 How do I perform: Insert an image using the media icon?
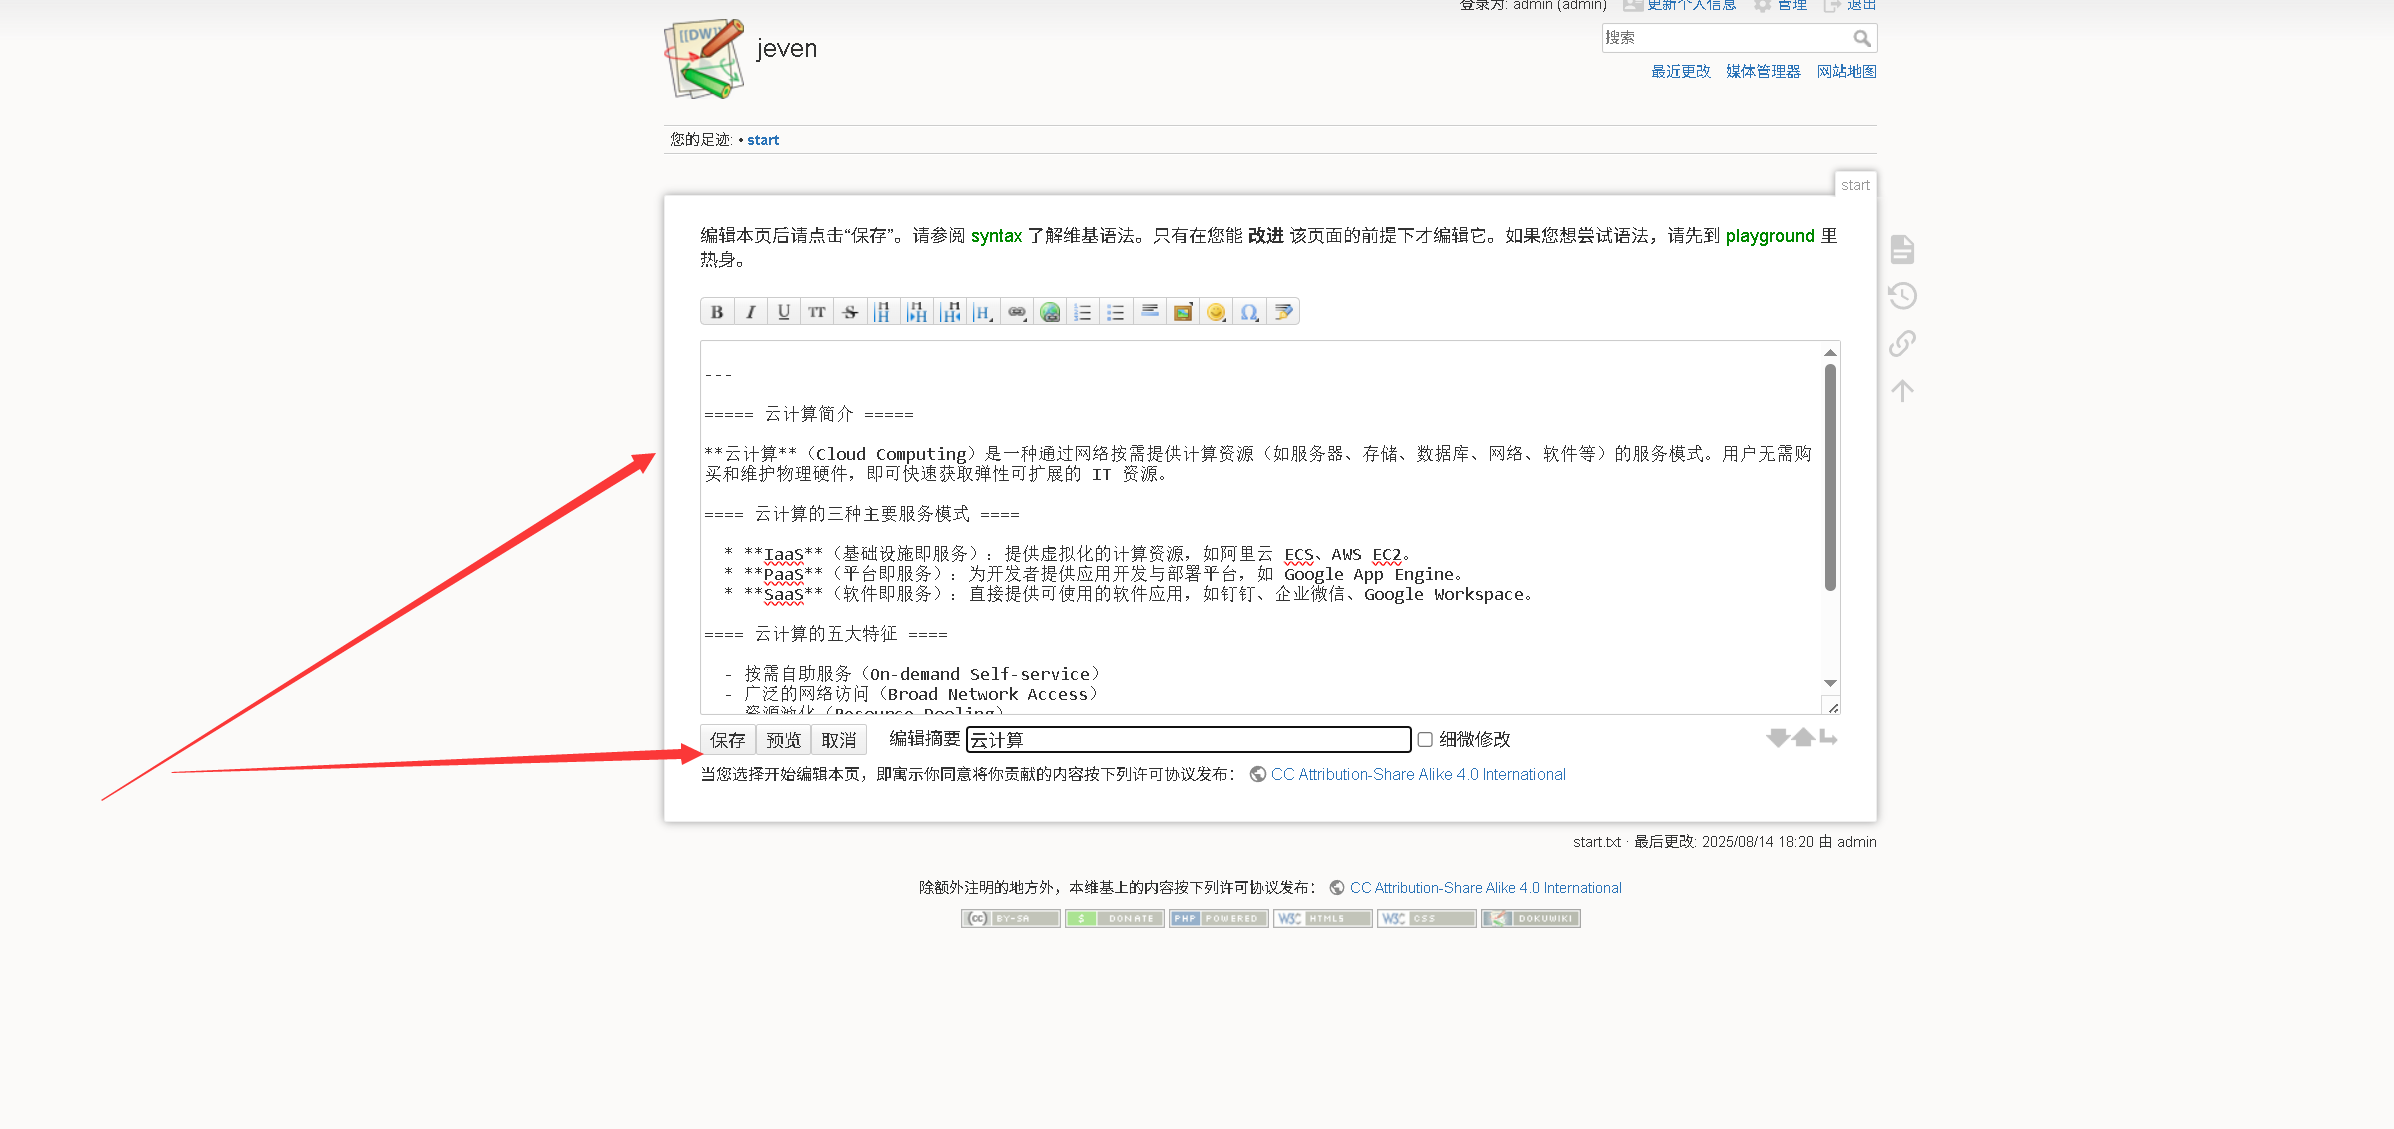[1182, 312]
